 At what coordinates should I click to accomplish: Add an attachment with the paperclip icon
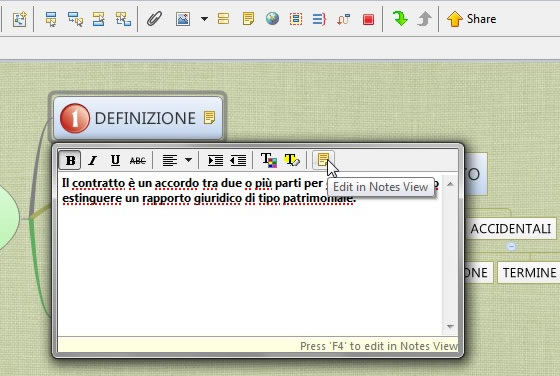point(155,19)
